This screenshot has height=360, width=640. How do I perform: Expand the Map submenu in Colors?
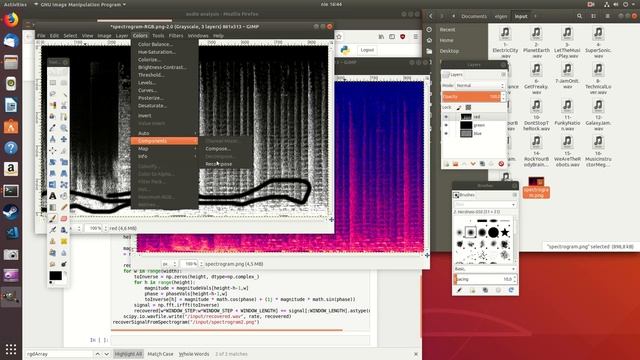[x=164, y=149]
